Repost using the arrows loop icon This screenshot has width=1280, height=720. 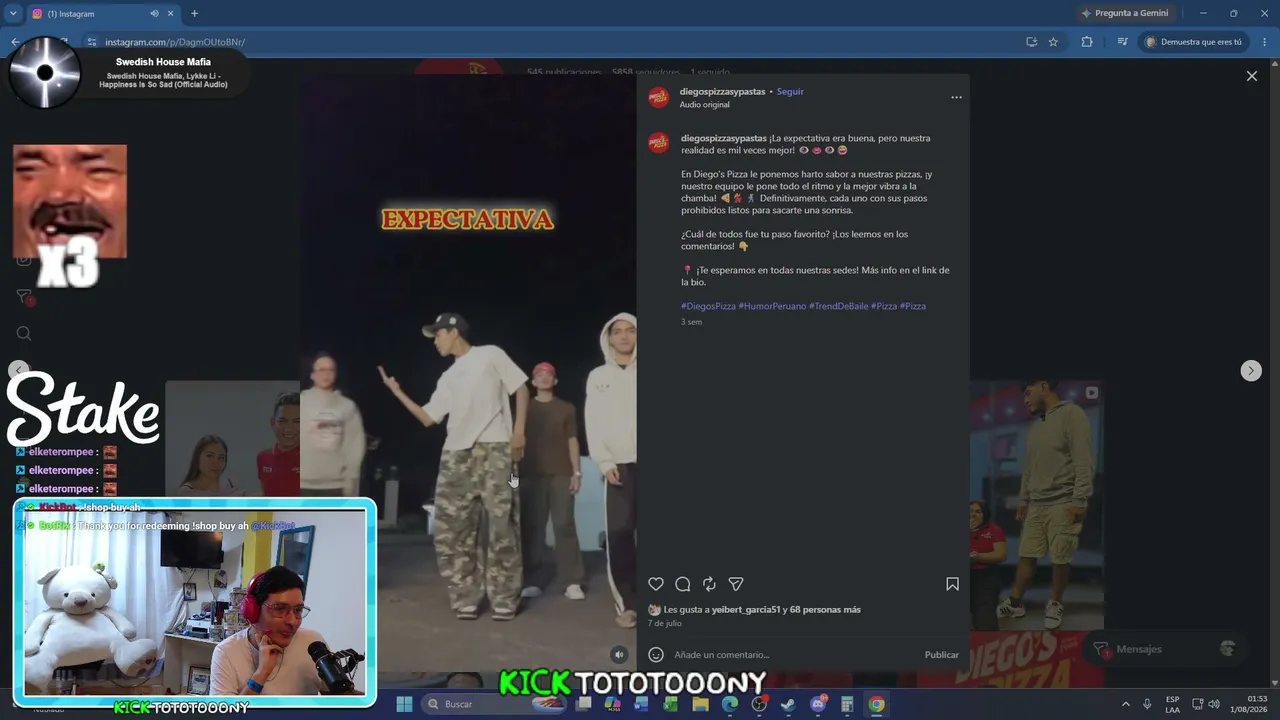point(709,584)
